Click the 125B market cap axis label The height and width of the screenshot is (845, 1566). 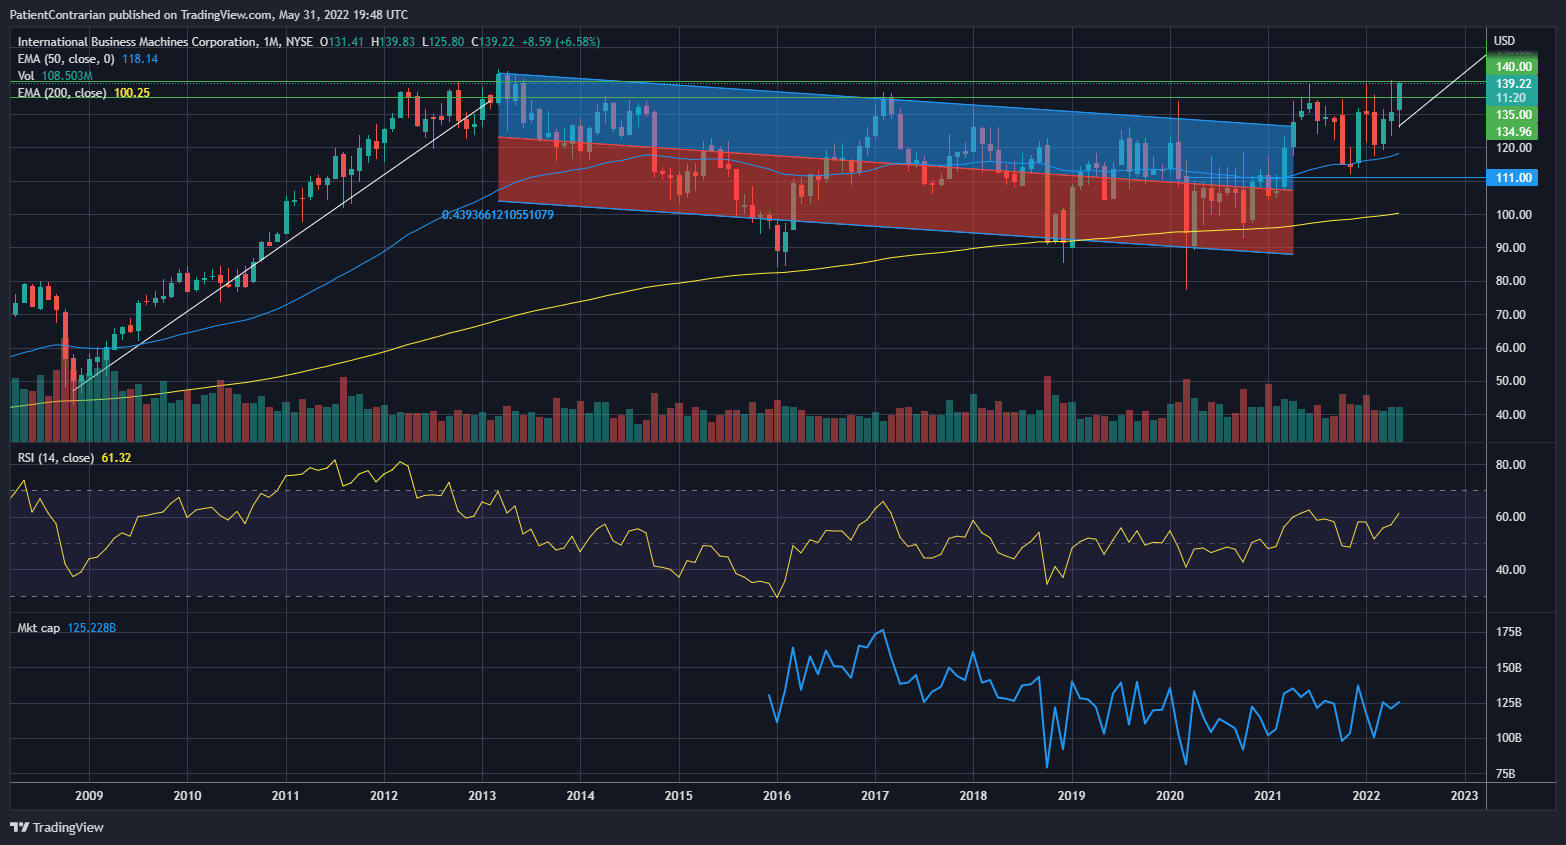tap(1508, 703)
